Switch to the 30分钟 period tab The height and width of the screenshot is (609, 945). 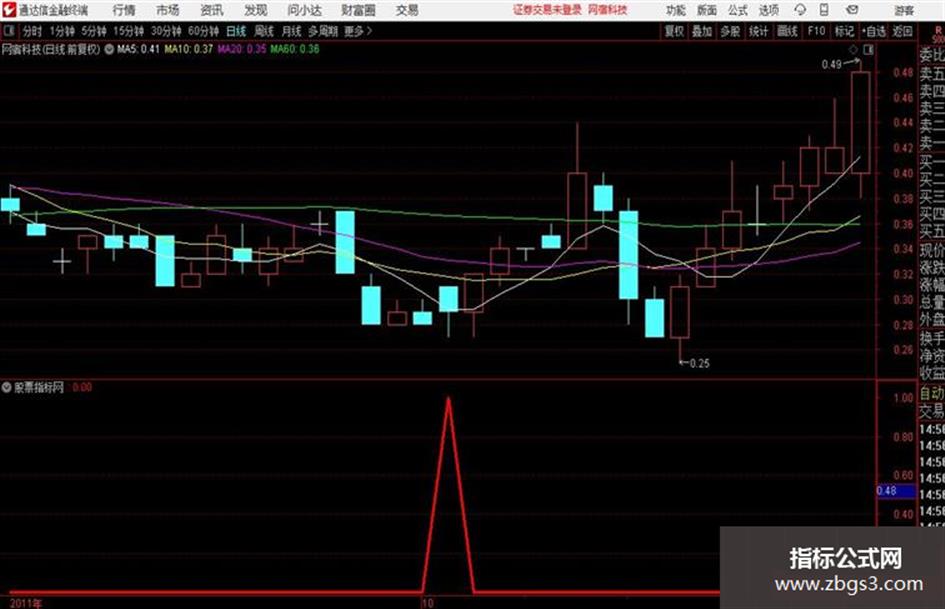(x=166, y=31)
